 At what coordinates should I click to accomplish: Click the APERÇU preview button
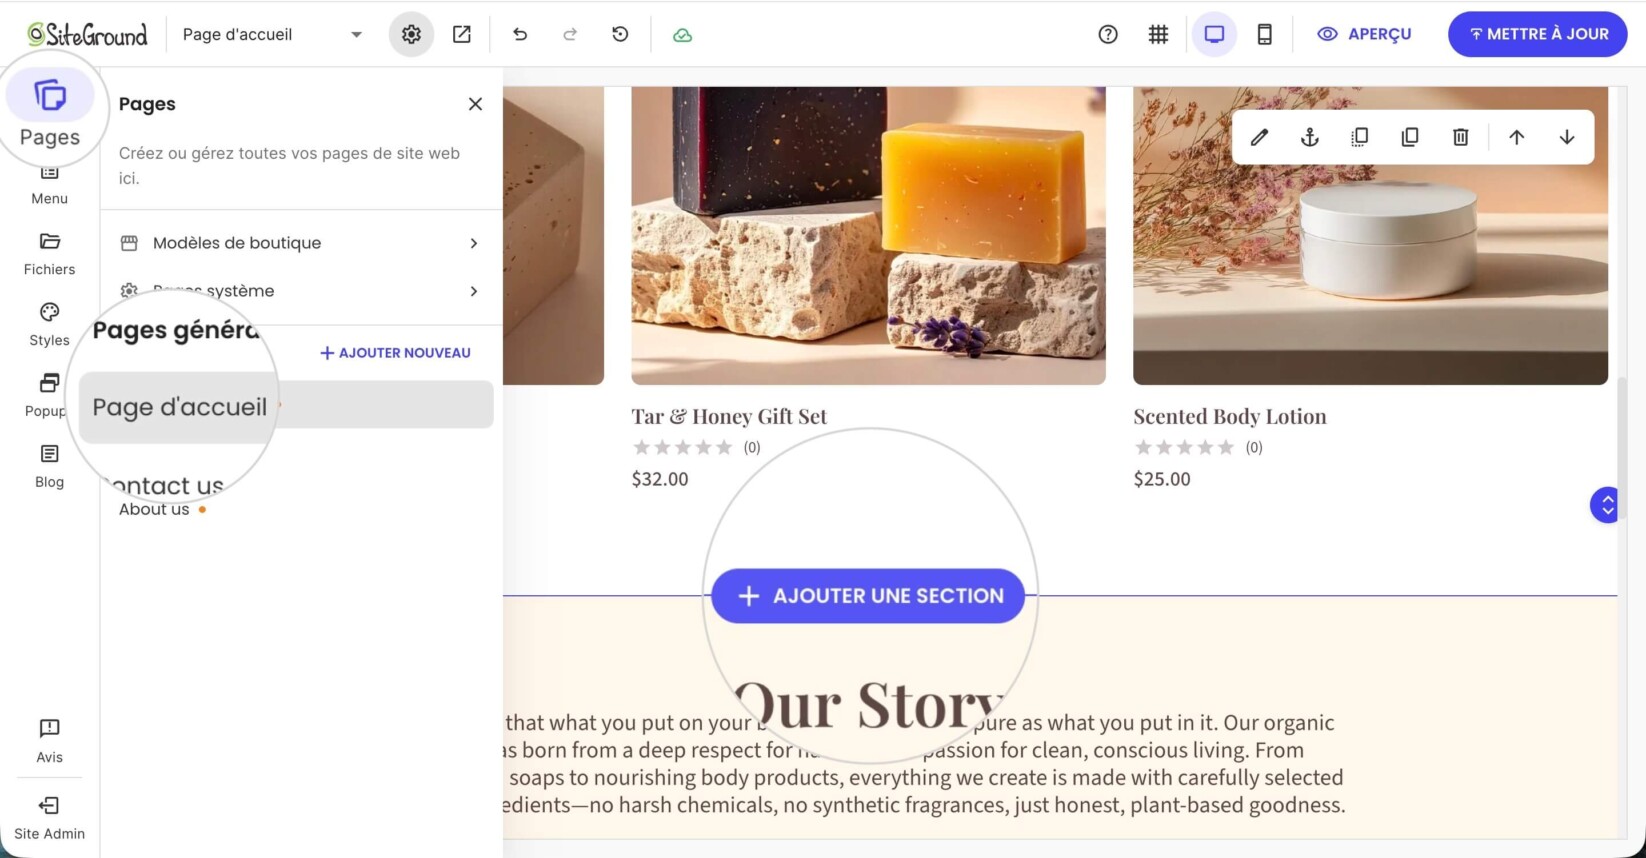[x=1364, y=34]
